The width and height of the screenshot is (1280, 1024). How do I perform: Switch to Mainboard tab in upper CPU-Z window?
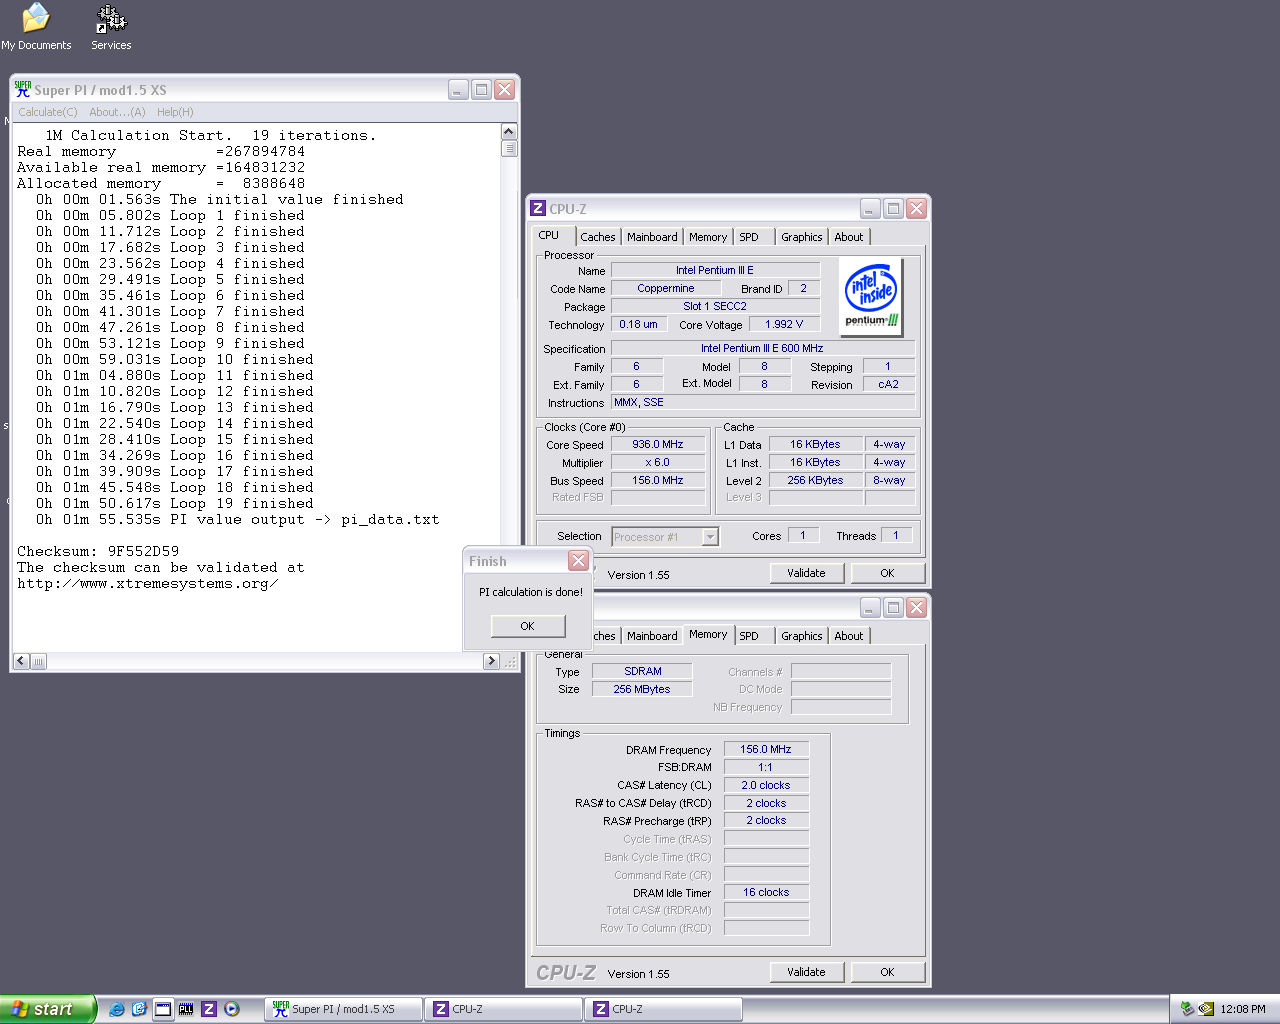click(652, 237)
